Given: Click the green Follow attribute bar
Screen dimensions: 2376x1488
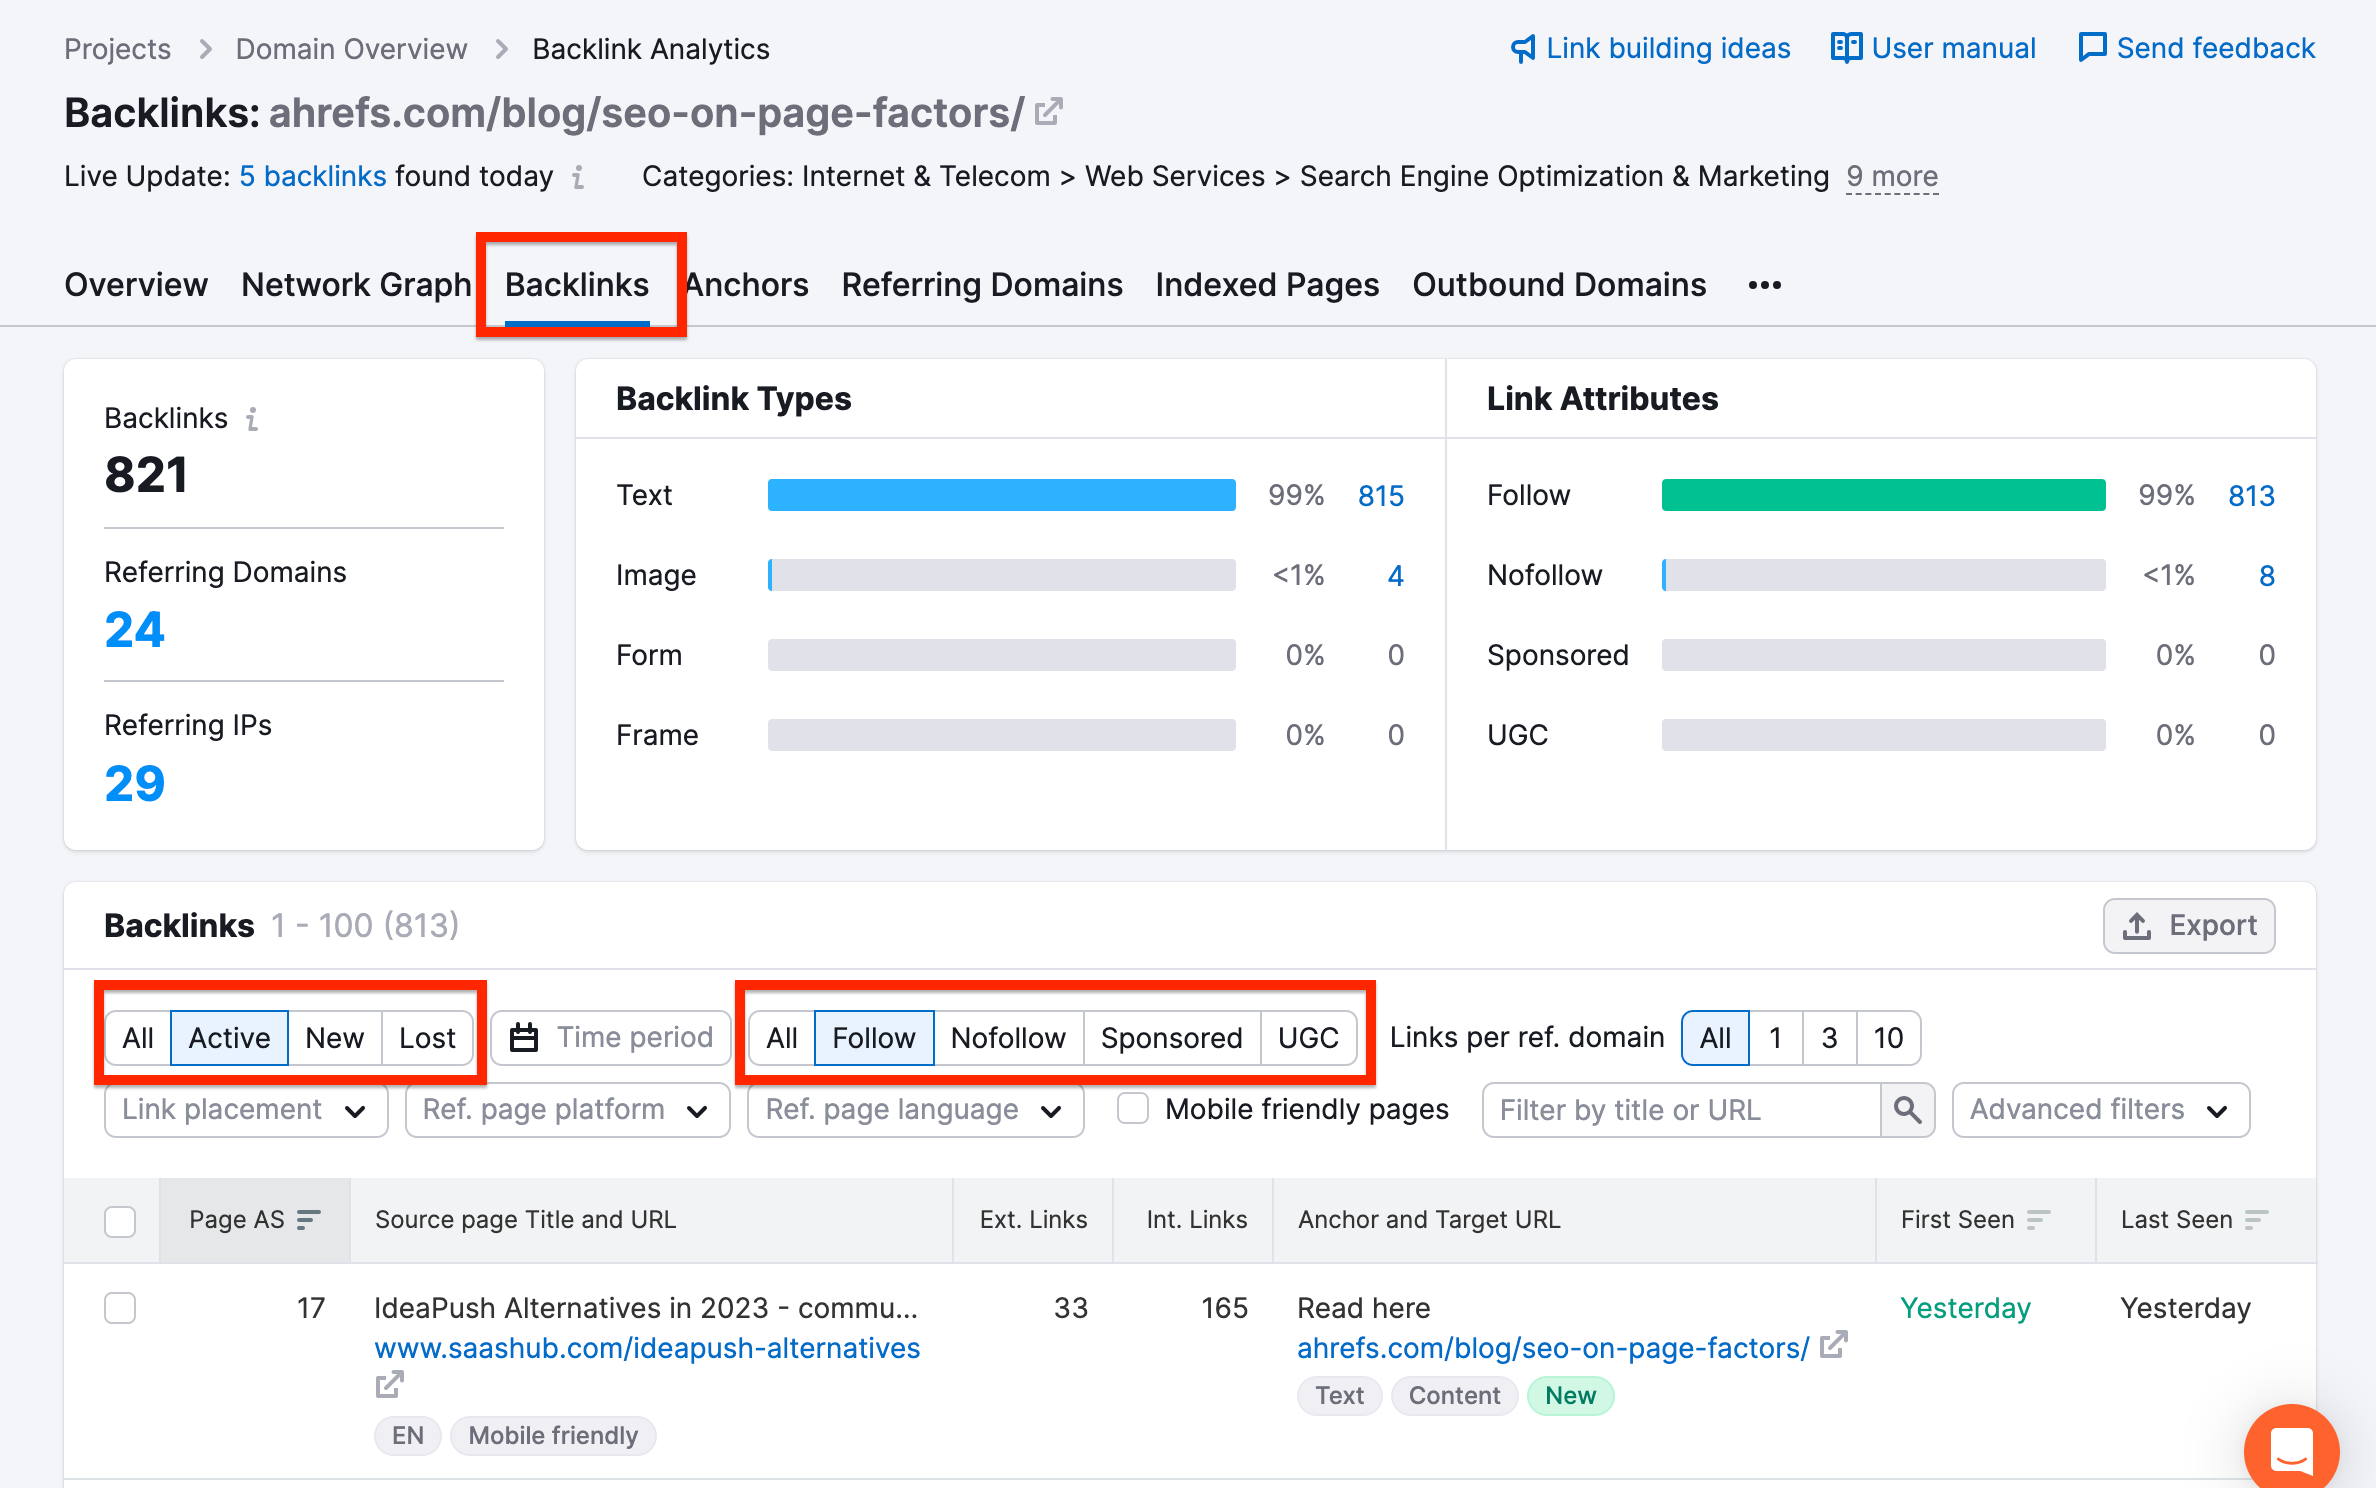Looking at the screenshot, I should click(x=1883, y=495).
